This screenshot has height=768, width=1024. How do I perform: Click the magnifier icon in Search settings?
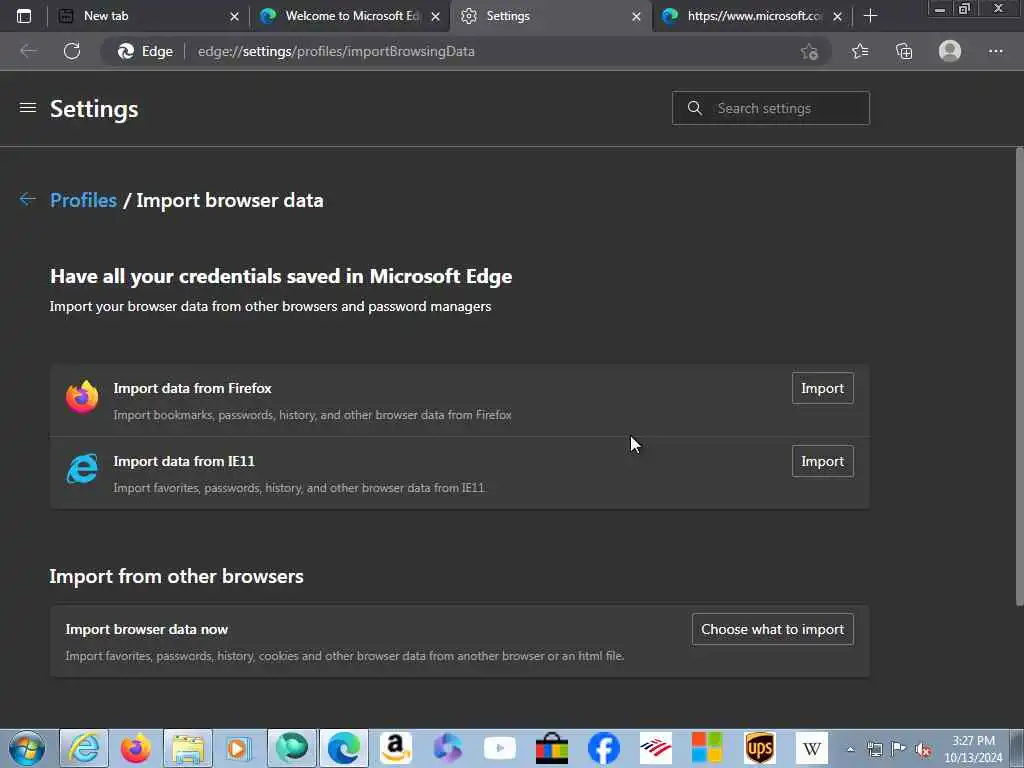pos(695,108)
